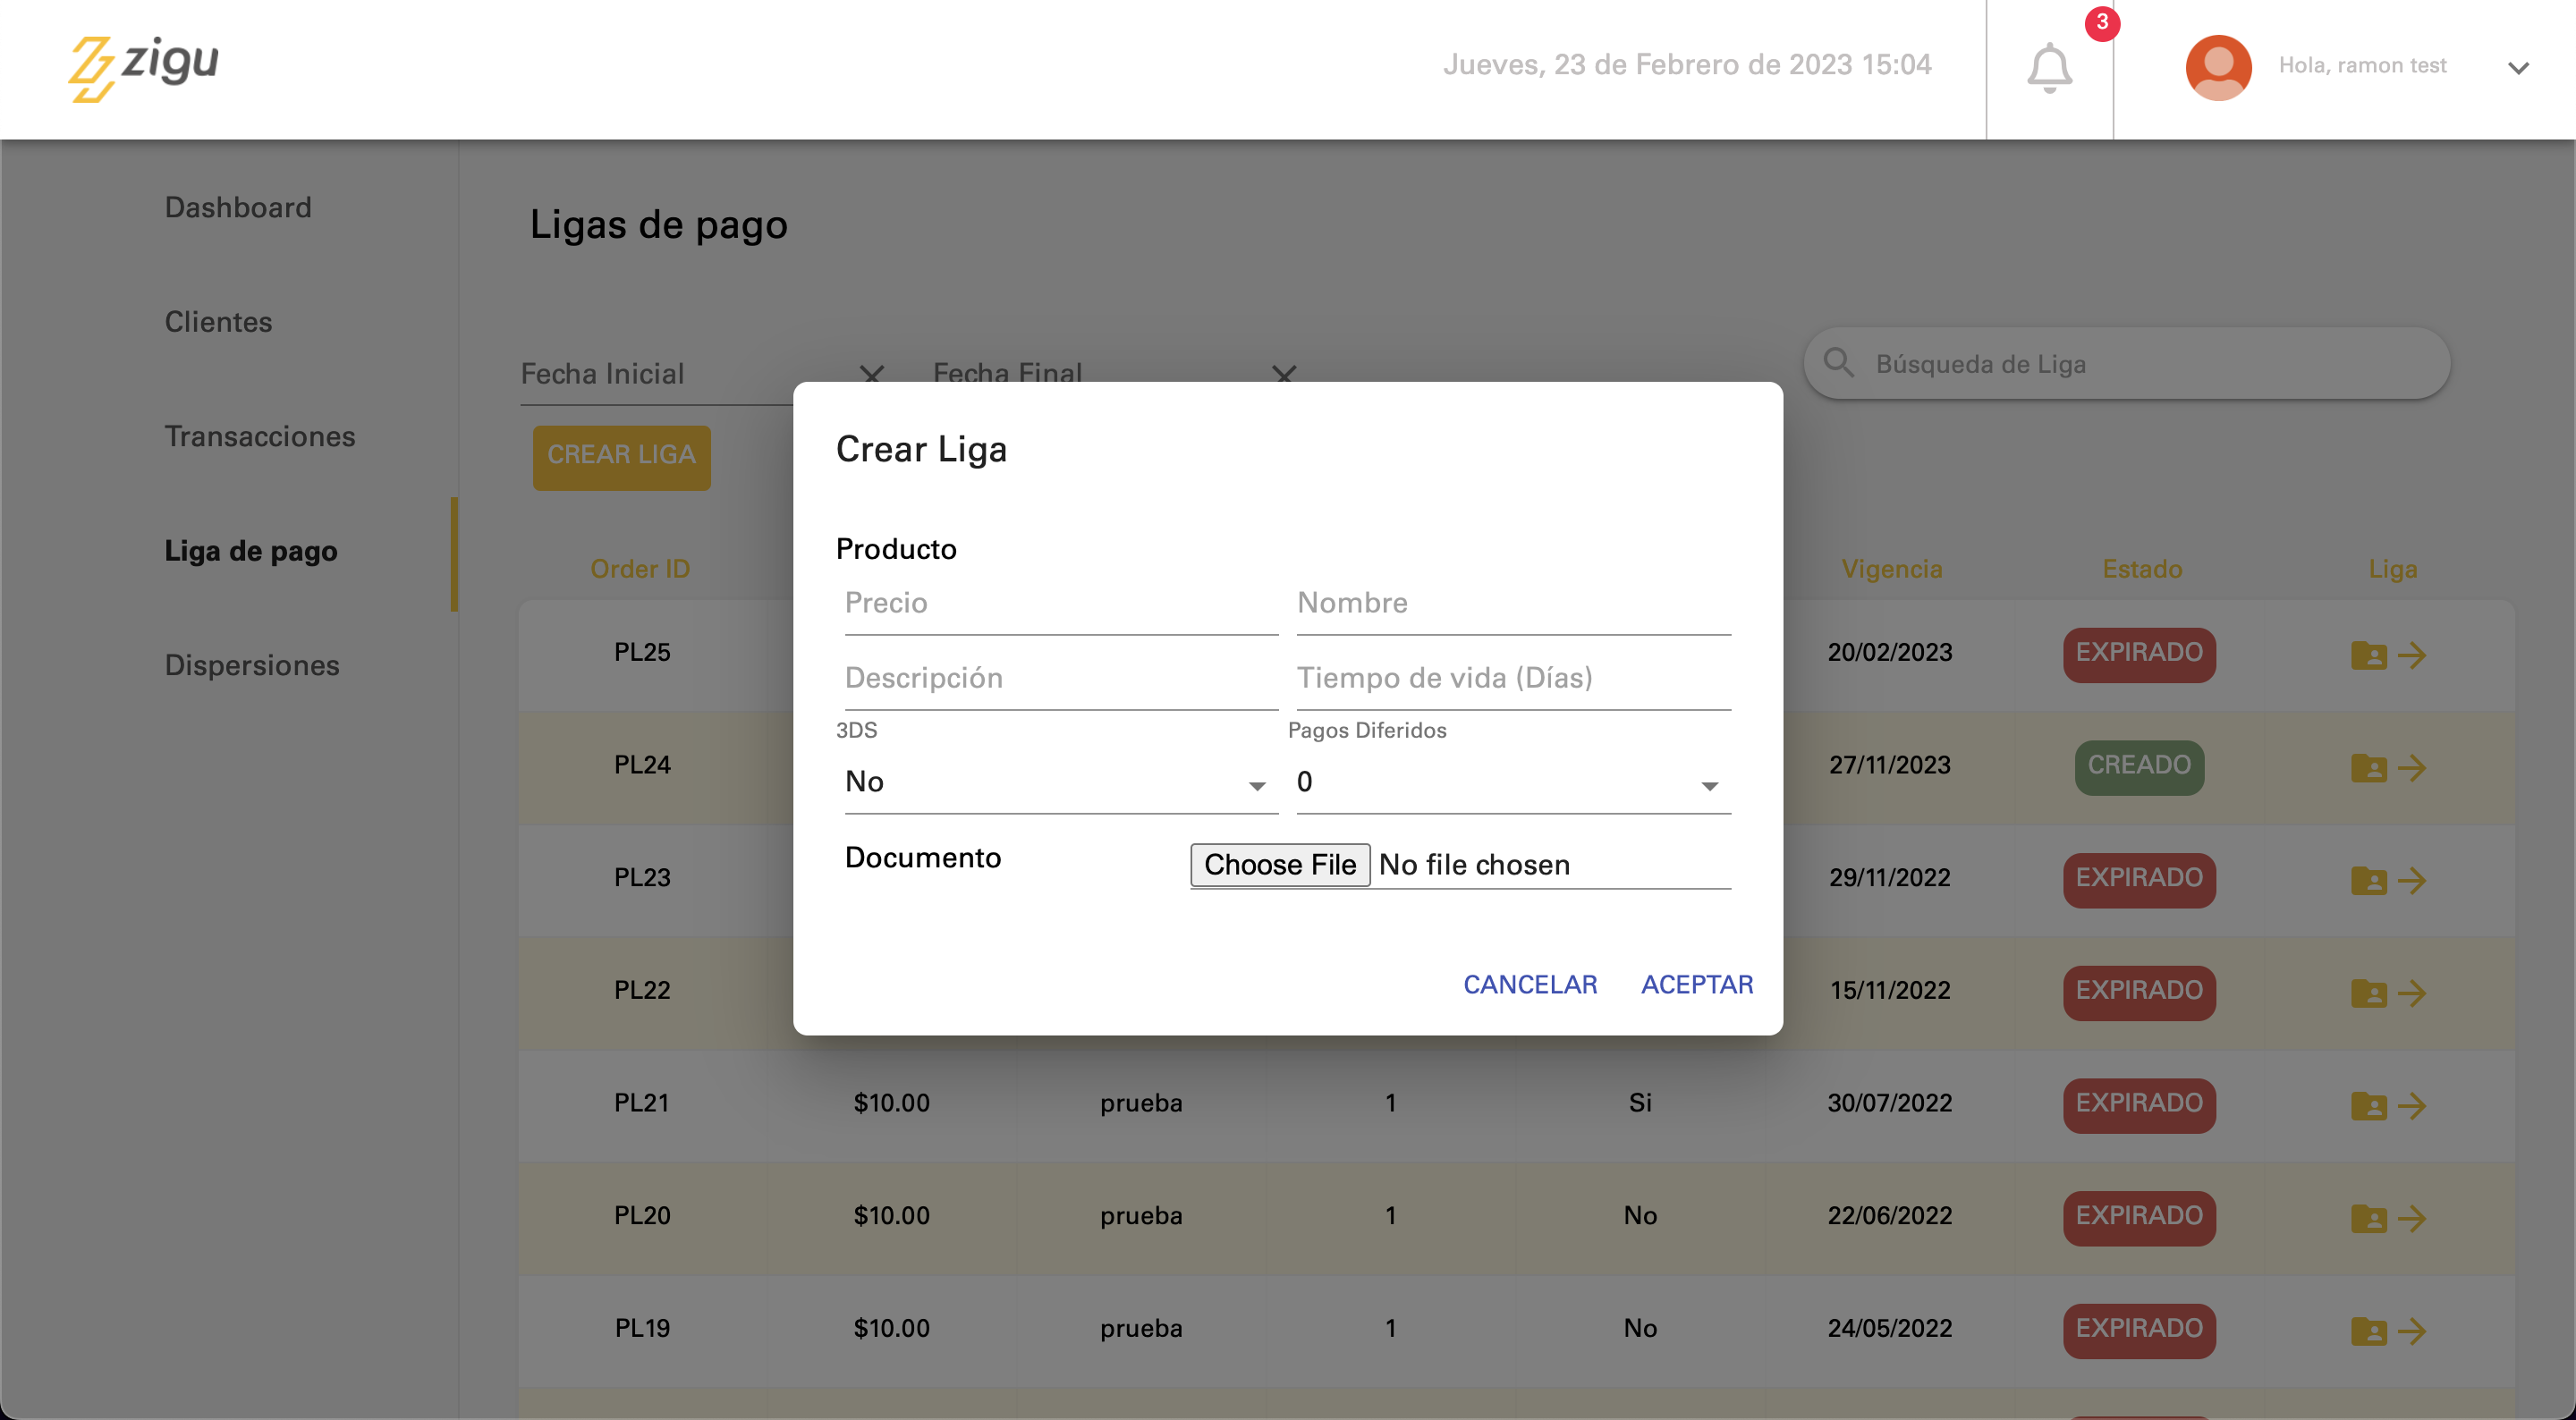This screenshot has height=1420, width=2576.
Task: Click the arrow icon in PL22 row
Action: [x=2412, y=993]
